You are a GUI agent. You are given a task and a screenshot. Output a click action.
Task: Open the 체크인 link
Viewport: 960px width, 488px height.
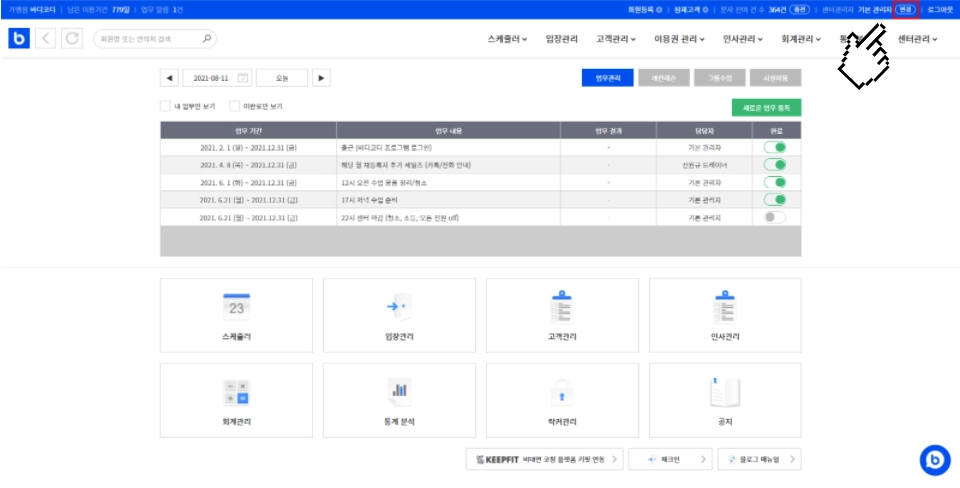(x=670, y=459)
